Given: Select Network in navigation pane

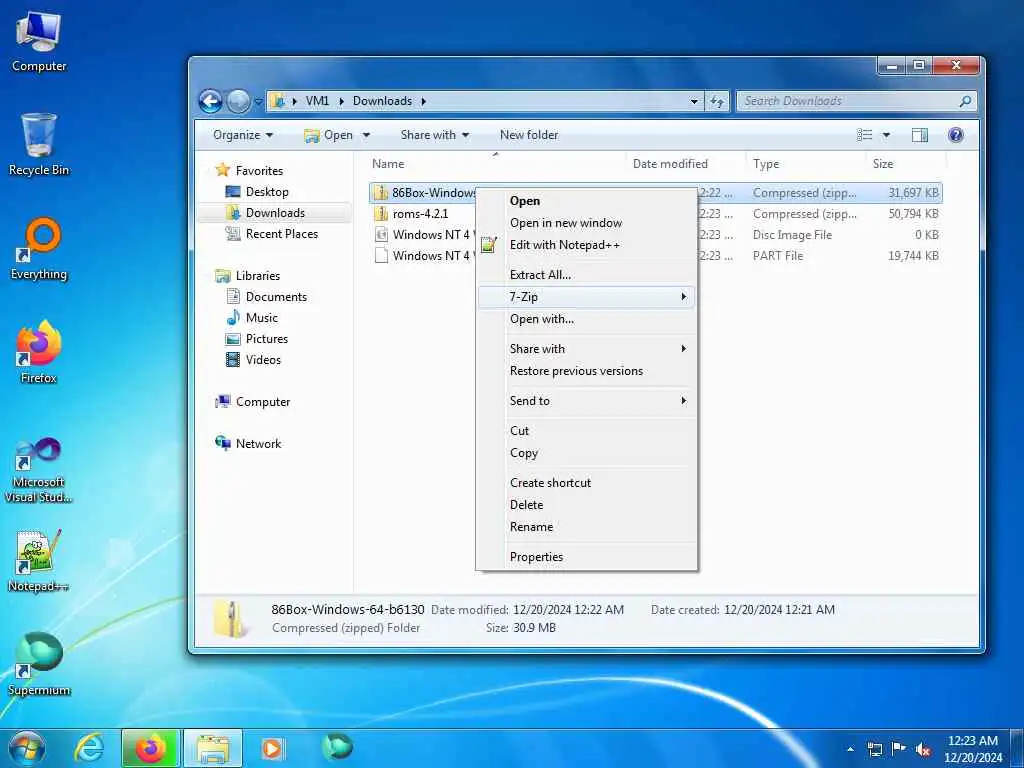Looking at the screenshot, I should (x=248, y=443).
